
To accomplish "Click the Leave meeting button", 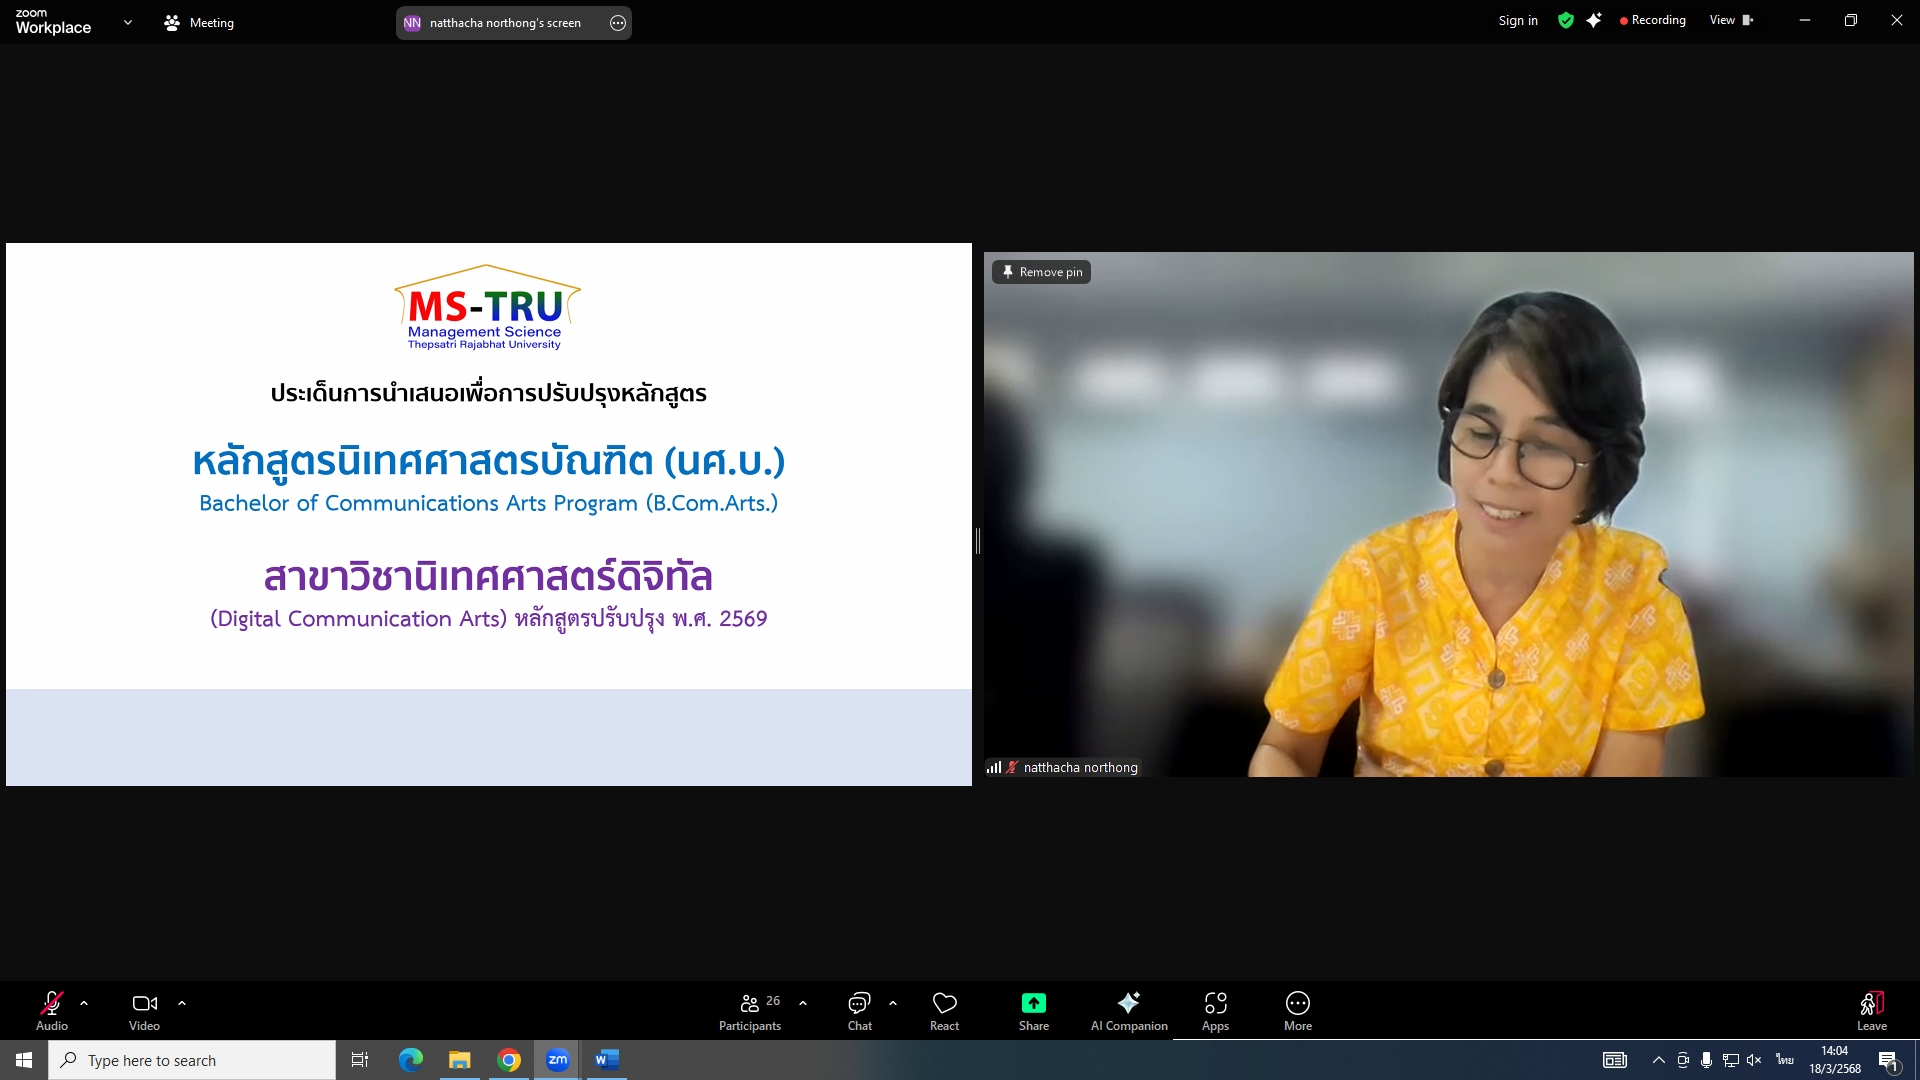I will (x=1871, y=1010).
